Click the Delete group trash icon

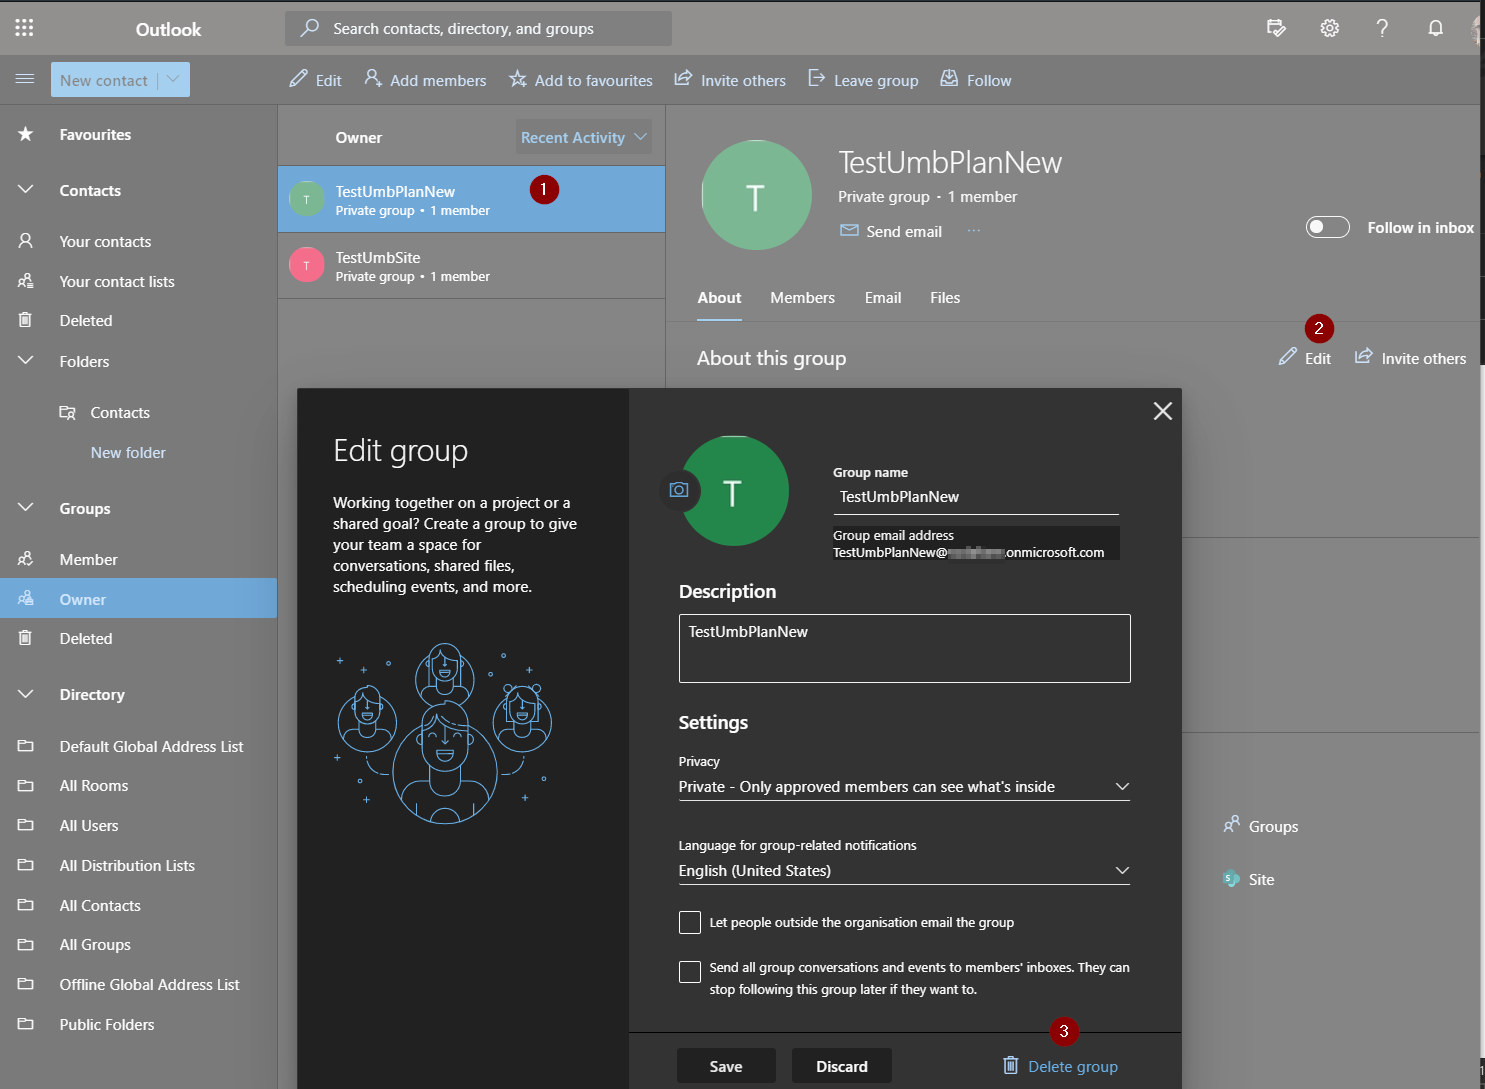[x=1010, y=1066]
